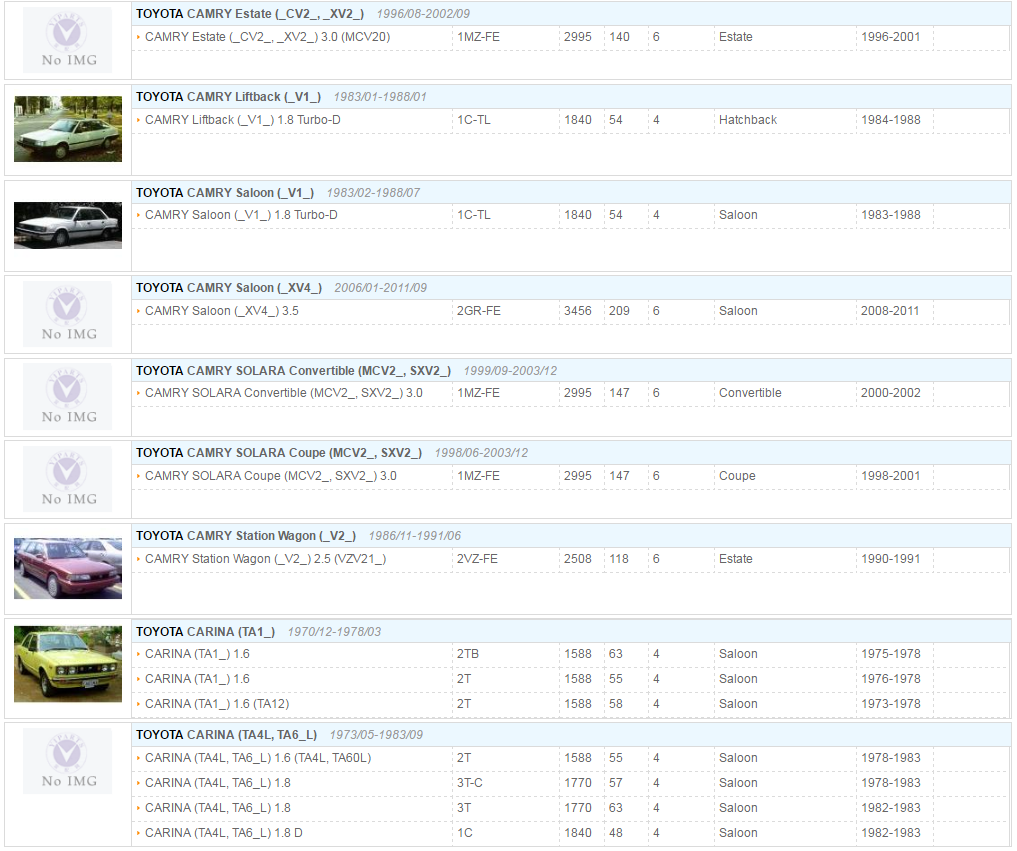Open the TOYOTA CAMRY Station Wagon (_V2_) heading
Image resolution: width=1017 pixels, height=851 pixels.
pyautogui.click(x=246, y=536)
